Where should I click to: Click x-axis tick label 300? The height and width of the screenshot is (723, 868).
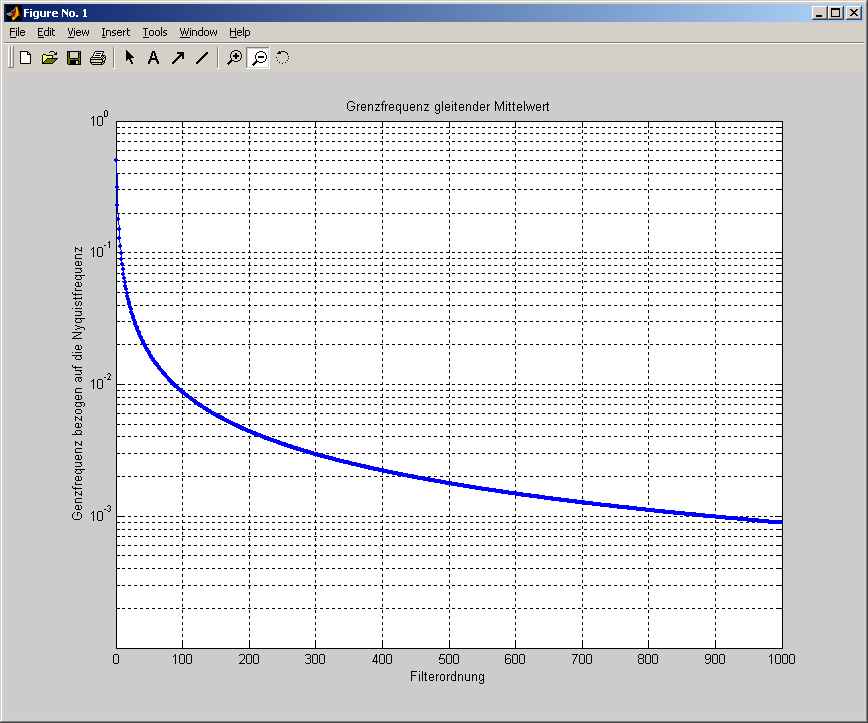316,659
